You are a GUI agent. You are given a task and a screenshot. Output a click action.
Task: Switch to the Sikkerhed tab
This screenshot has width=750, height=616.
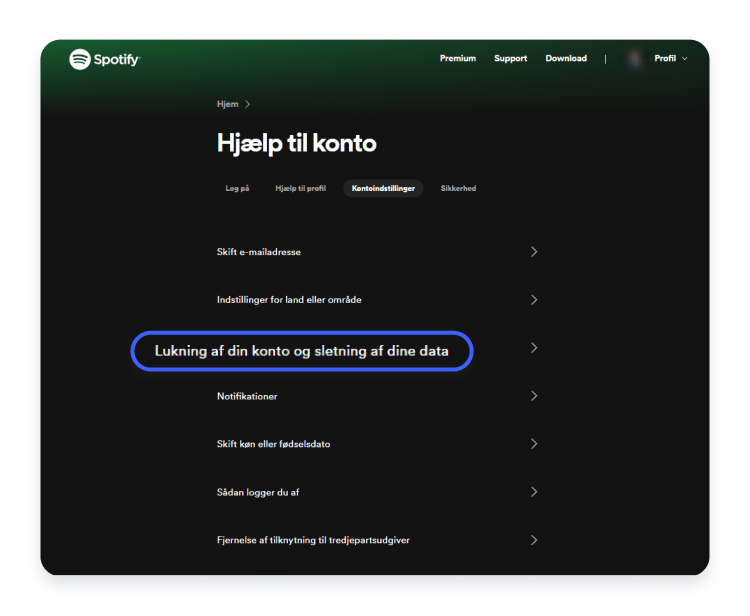click(x=458, y=188)
